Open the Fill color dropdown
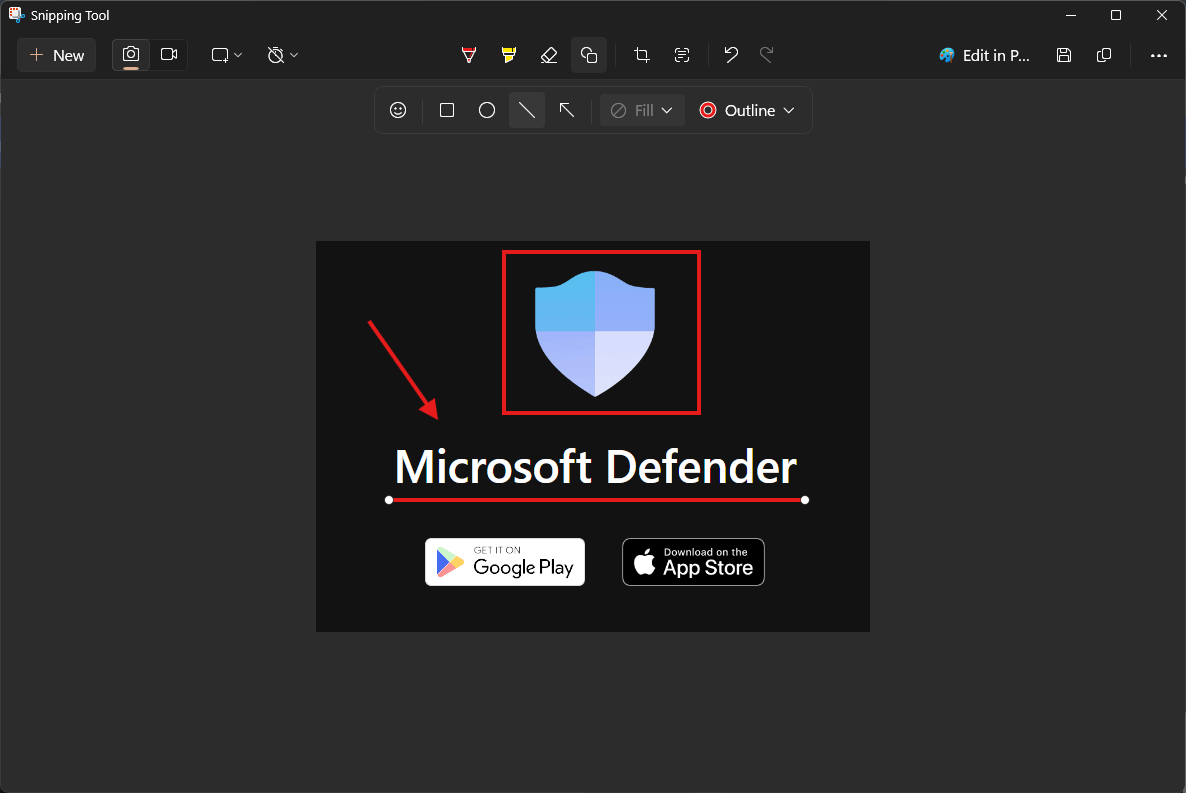Image resolution: width=1186 pixels, height=793 pixels. click(x=642, y=110)
